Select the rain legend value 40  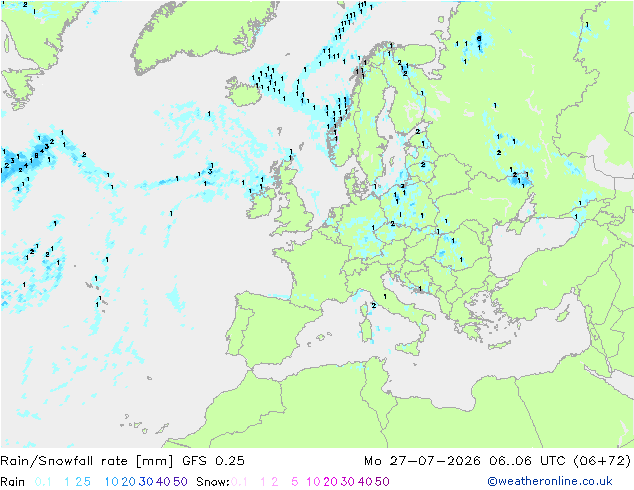(163, 482)
